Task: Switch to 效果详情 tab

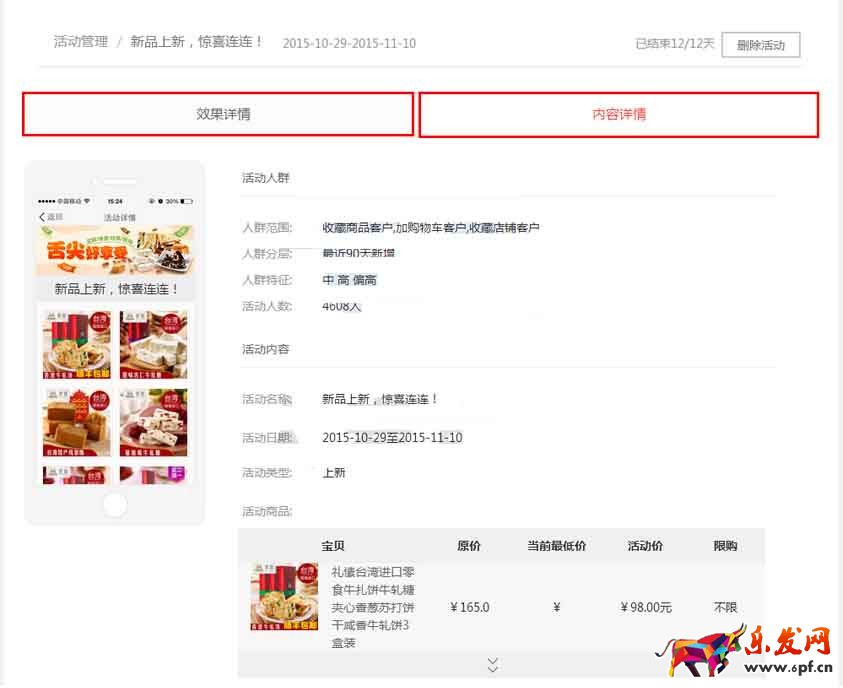Action: [x=218, y=114]
